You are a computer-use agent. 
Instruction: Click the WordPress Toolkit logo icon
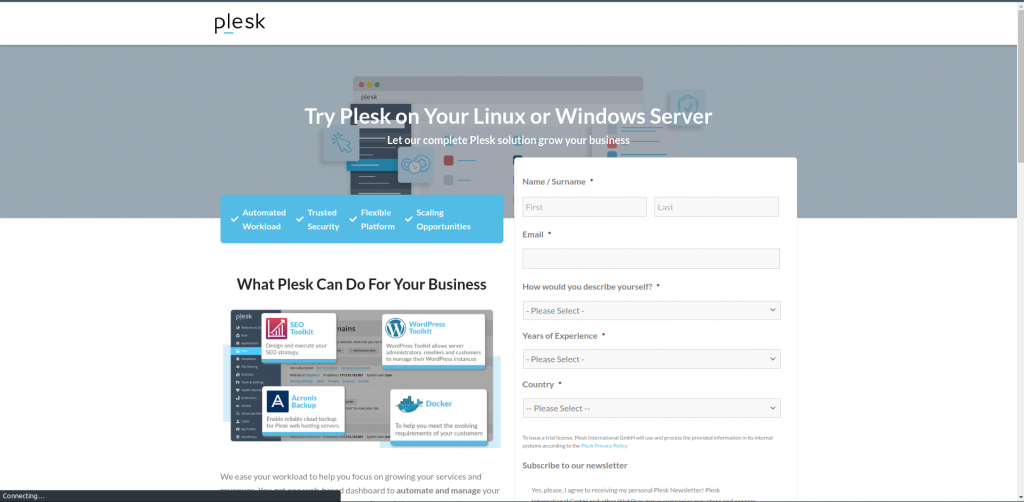pos(395,328)
